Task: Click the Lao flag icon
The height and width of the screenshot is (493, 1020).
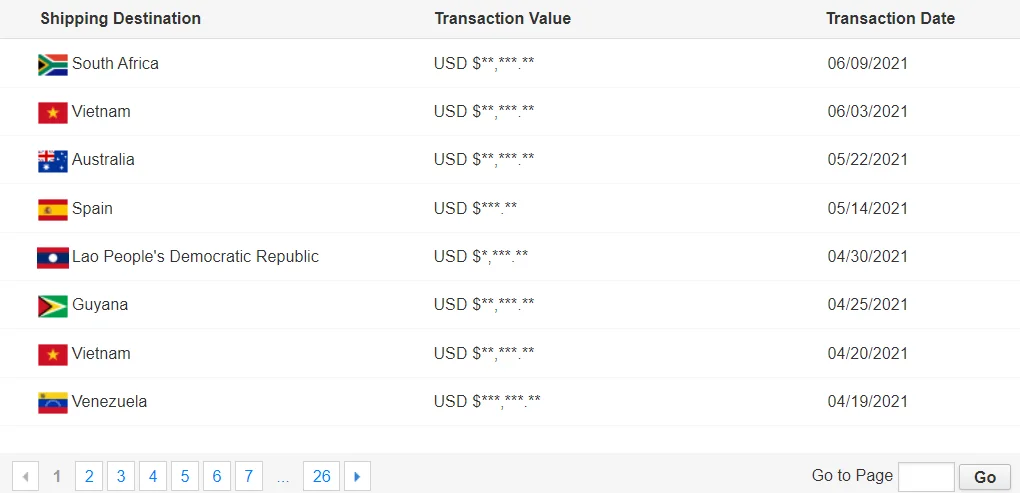Action: pyautogui.click(x=52, y=257)
